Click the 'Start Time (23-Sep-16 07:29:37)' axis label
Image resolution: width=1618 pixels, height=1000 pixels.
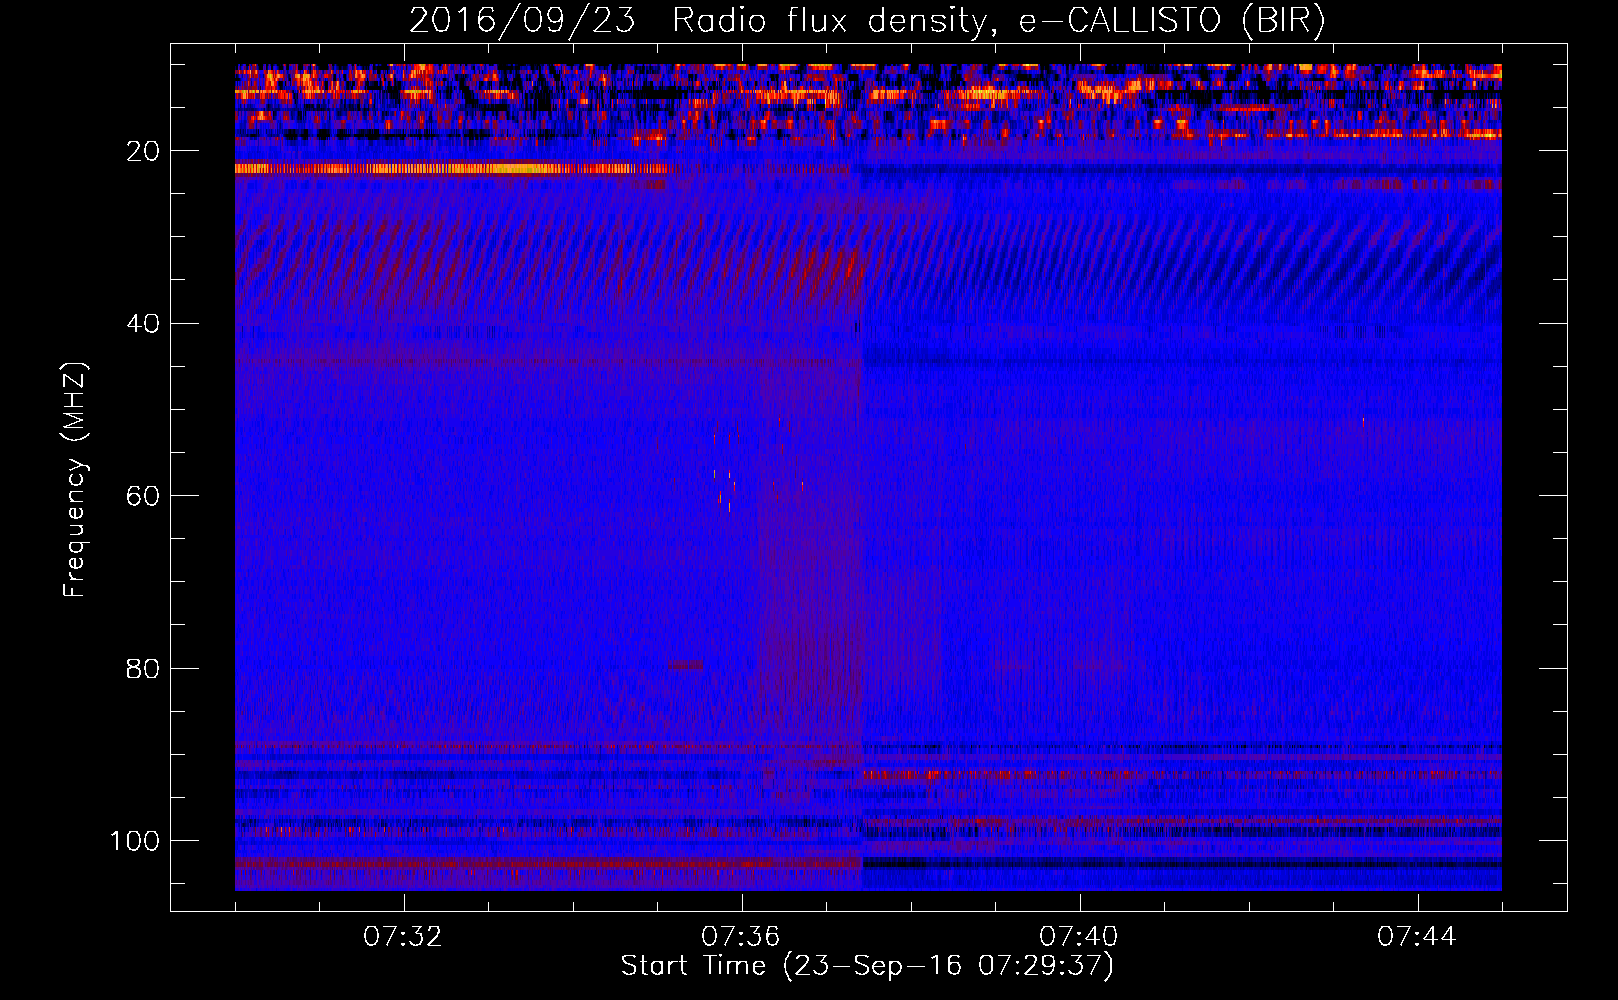pyautogui.click(x=867, y=966)
